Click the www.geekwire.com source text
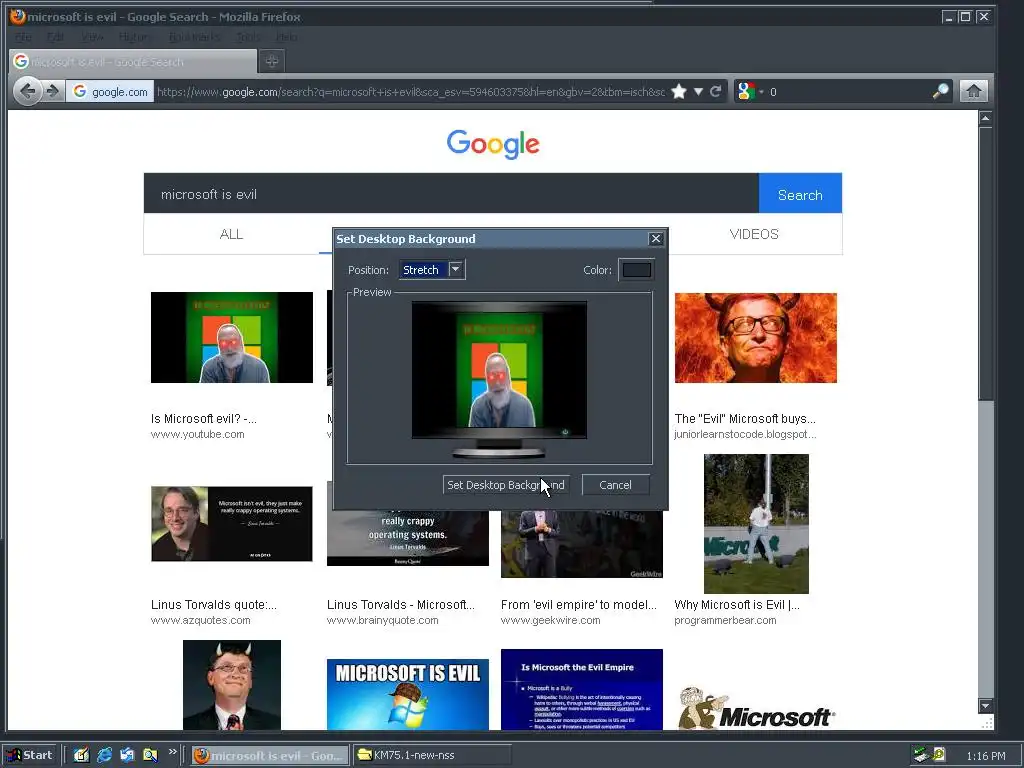This screenshot has height=768, width=1024. pyautogui.click(x=551, y=620)
